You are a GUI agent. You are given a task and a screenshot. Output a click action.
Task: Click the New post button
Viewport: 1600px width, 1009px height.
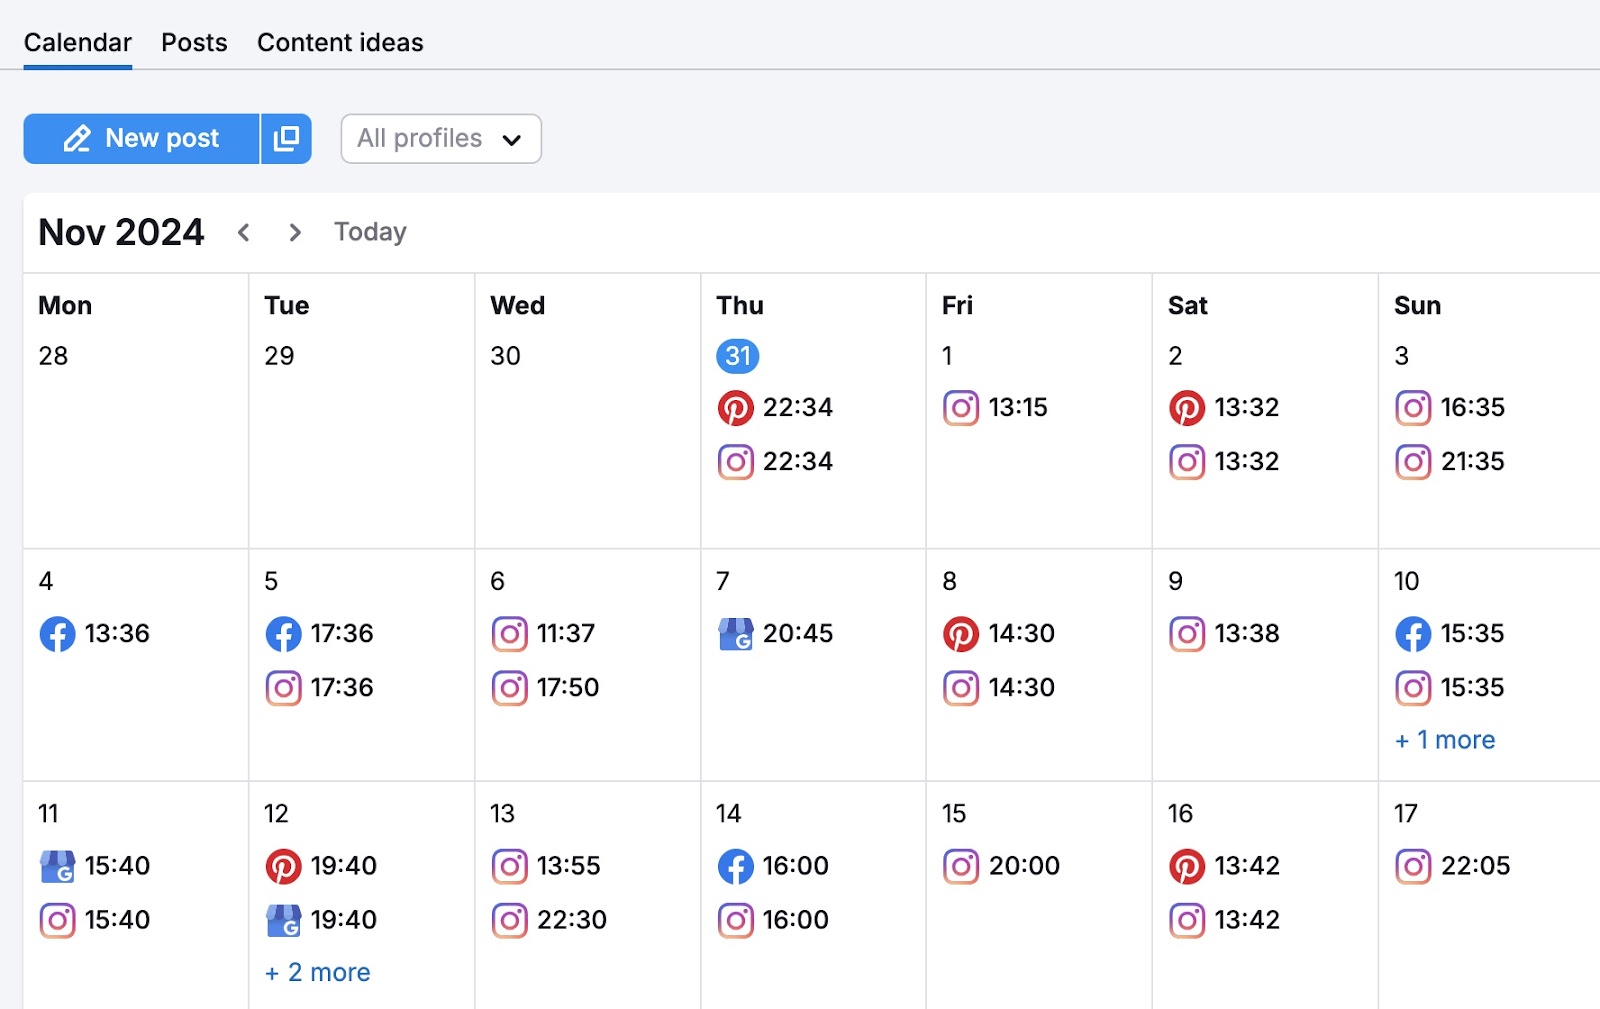click(141, 138)
